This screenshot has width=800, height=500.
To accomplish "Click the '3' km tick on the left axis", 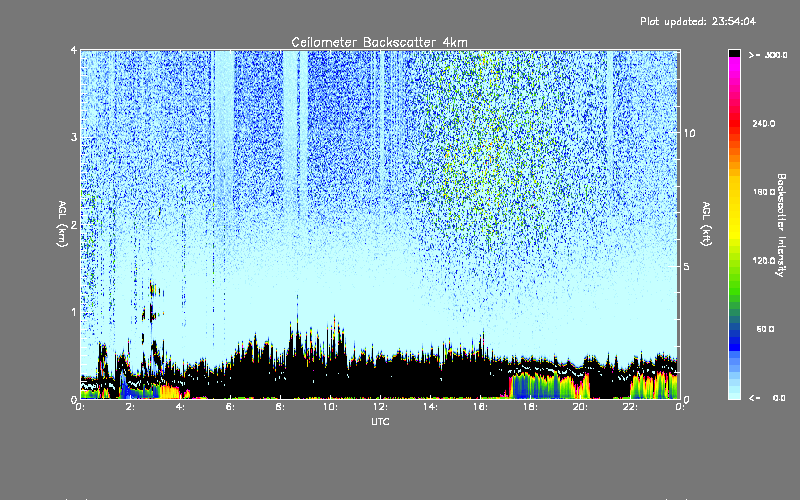I will [74, 137].
